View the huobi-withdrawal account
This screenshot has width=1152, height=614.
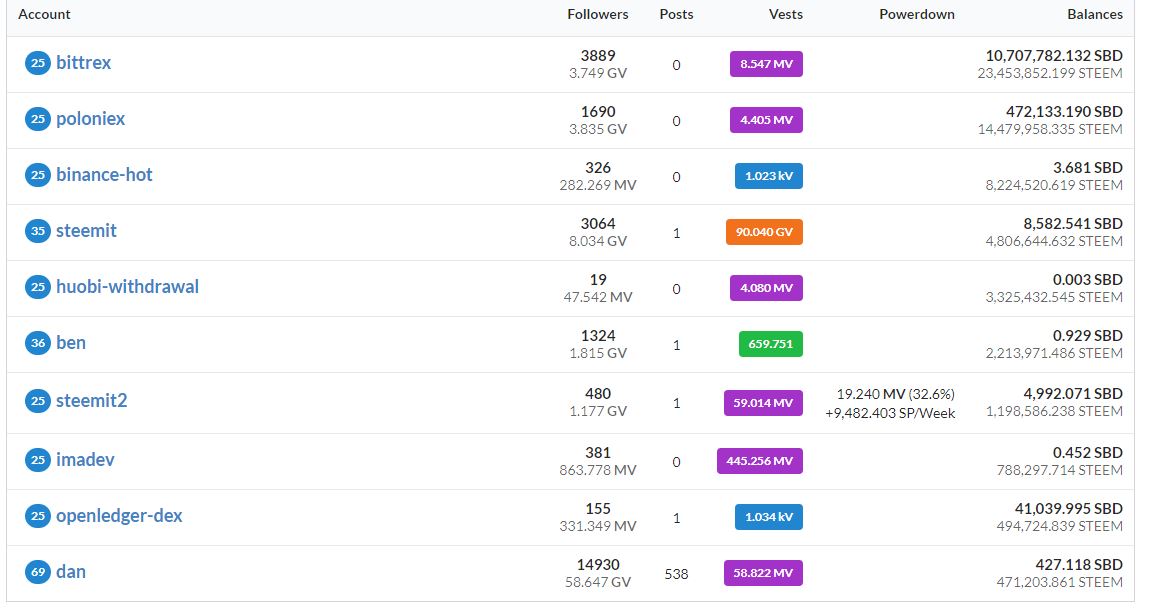click(x=127, y=286)
